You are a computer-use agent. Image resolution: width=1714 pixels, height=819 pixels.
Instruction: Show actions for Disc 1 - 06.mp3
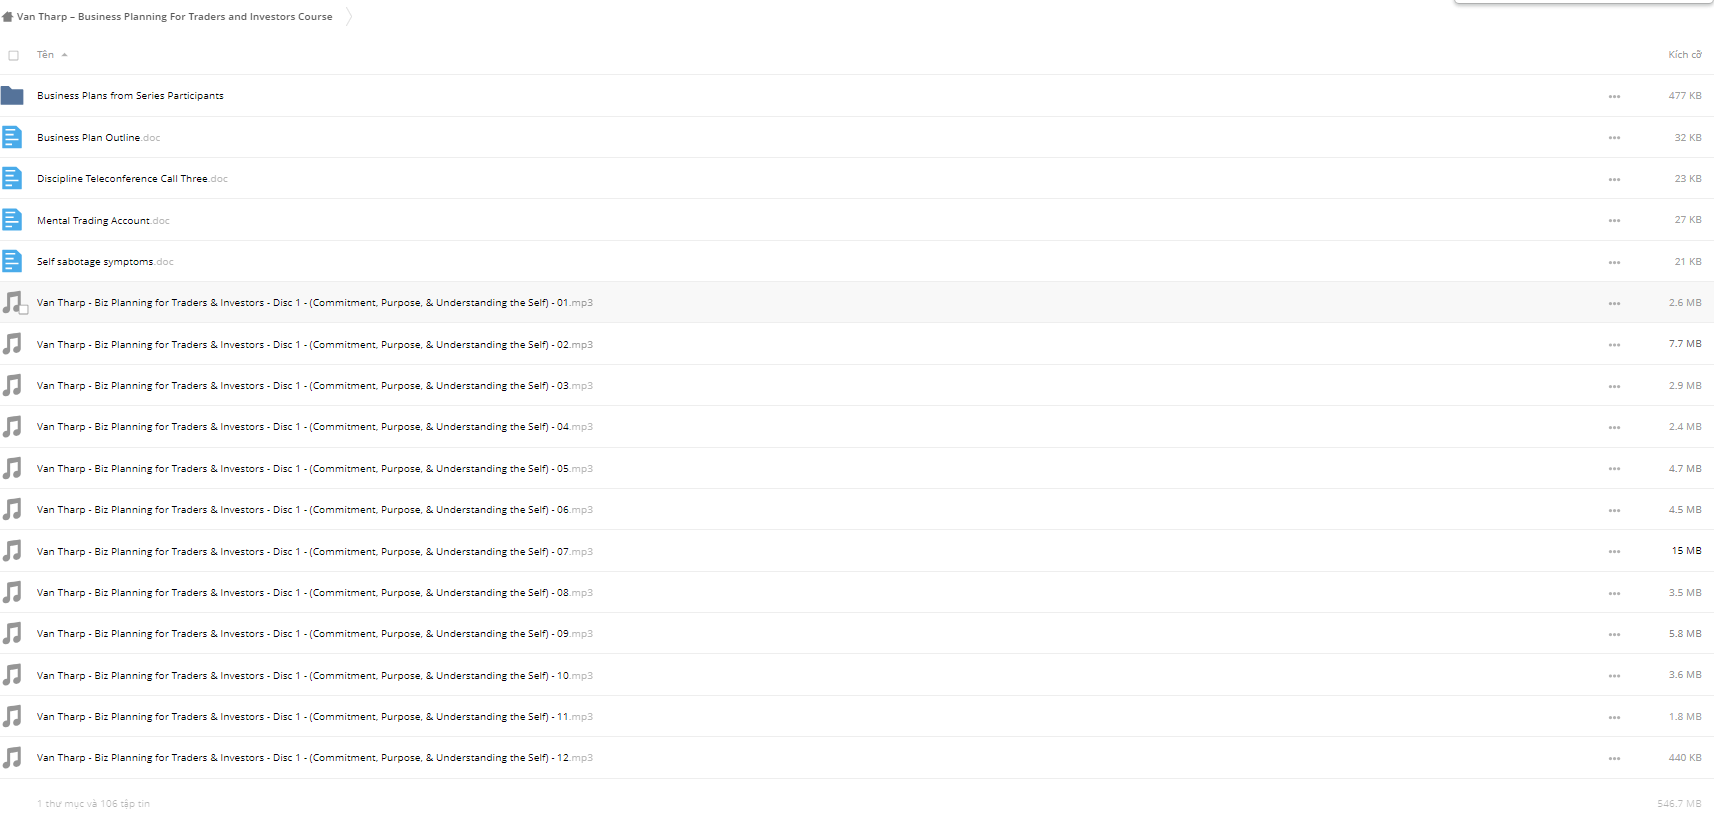(1614, 511)
